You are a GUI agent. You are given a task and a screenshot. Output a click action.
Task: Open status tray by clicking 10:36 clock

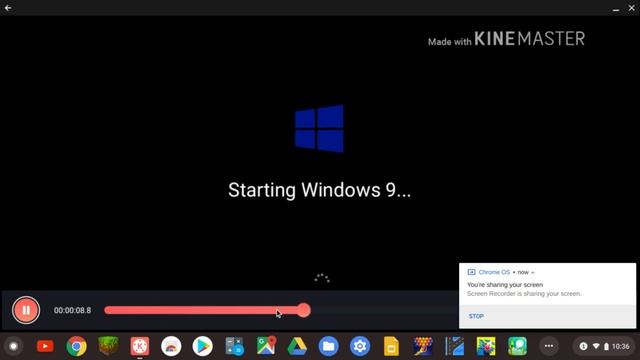click(x=620, y=347)
